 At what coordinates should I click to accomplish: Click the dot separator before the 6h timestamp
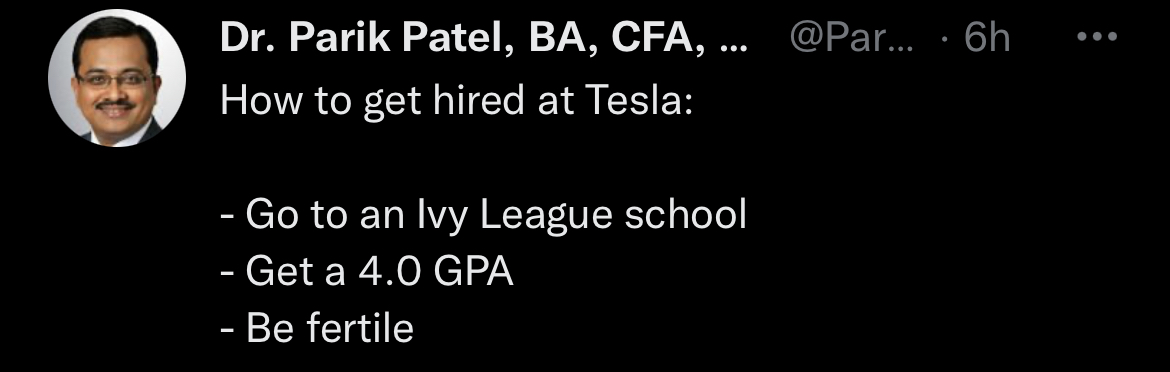946,39
